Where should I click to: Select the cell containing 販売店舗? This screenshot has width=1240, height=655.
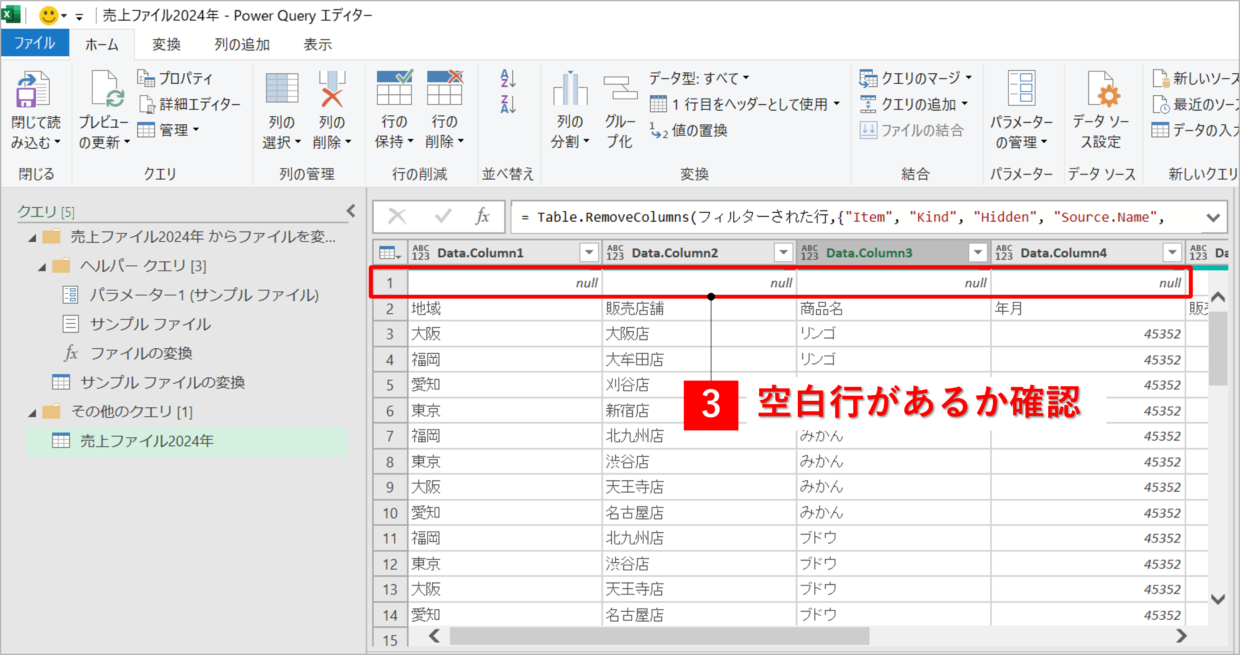(699, 309)
